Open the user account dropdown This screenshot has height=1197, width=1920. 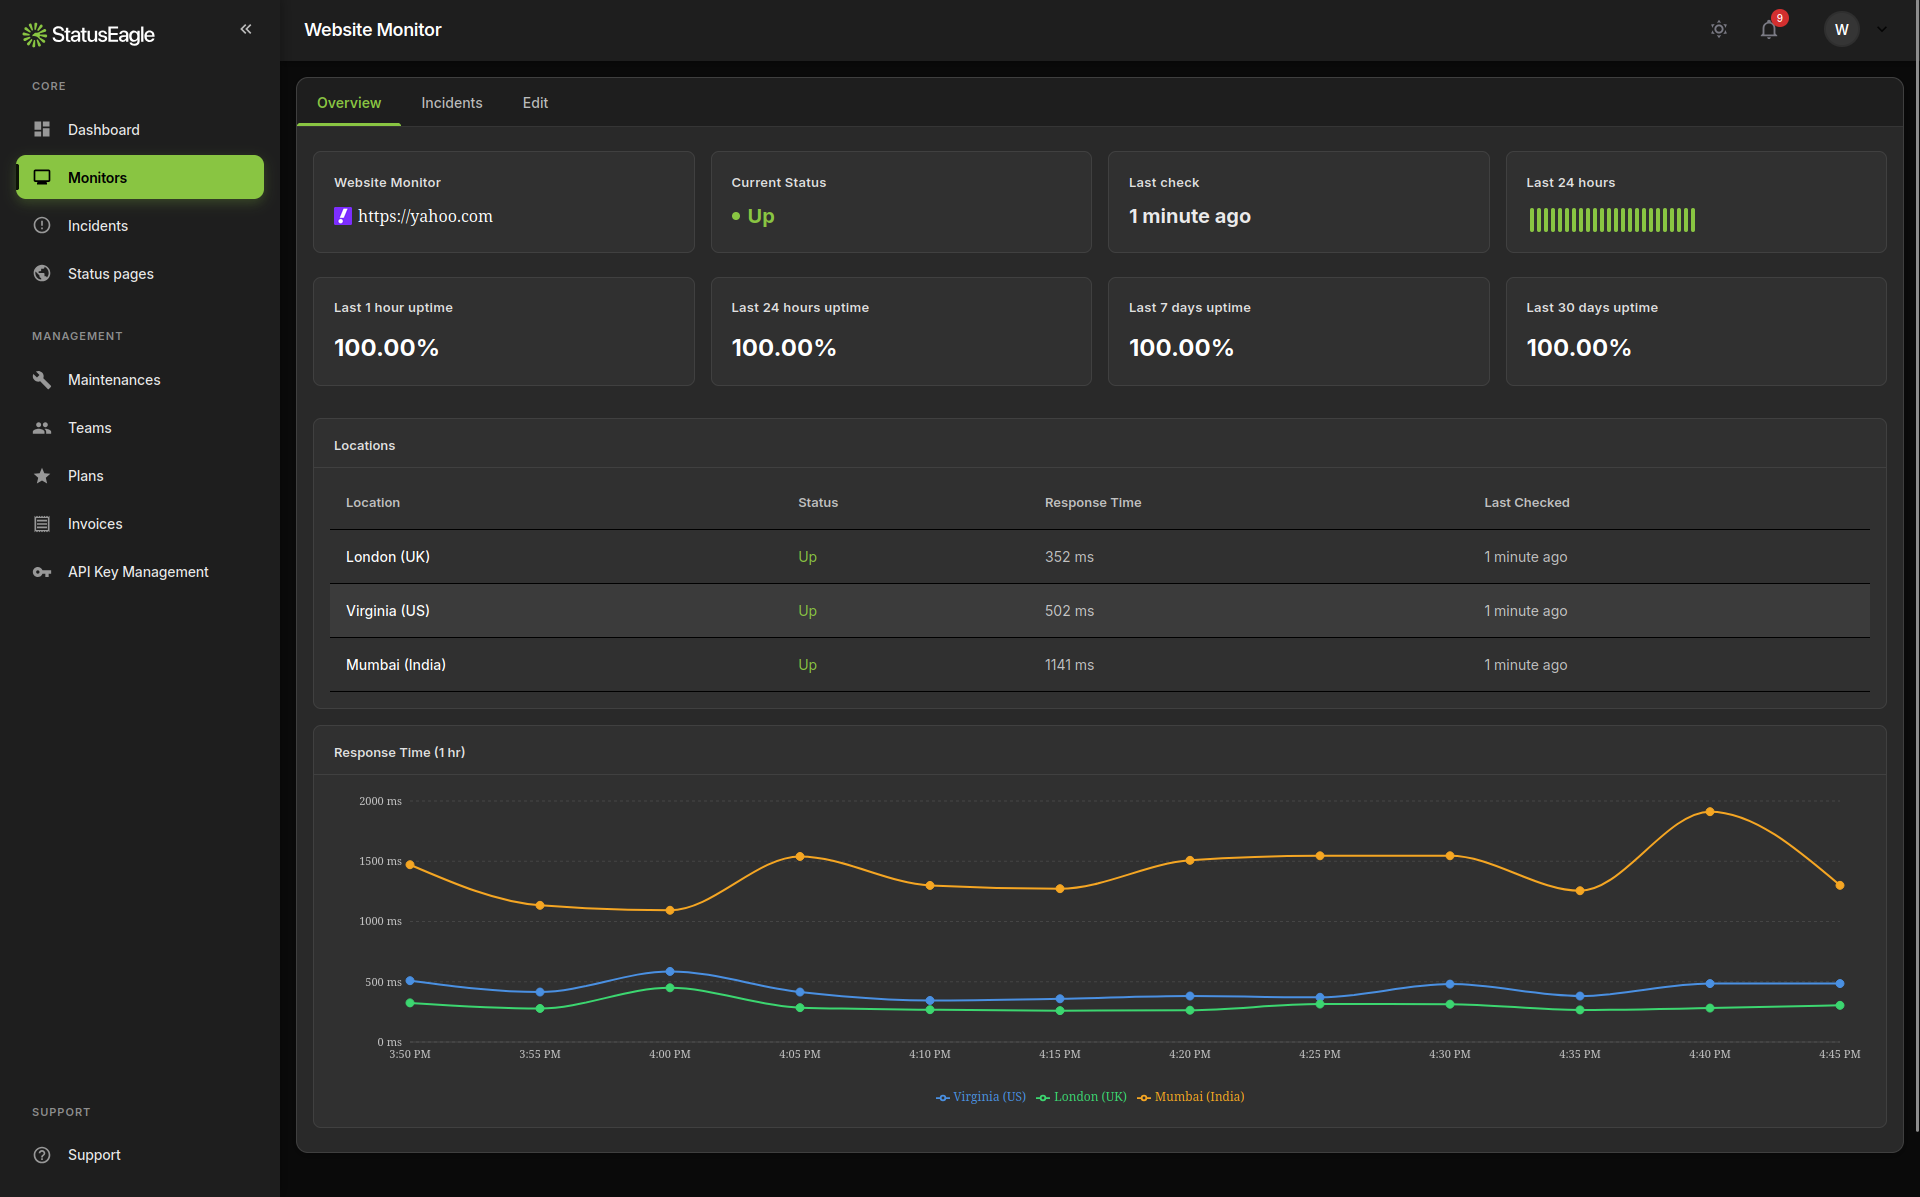1882,29
